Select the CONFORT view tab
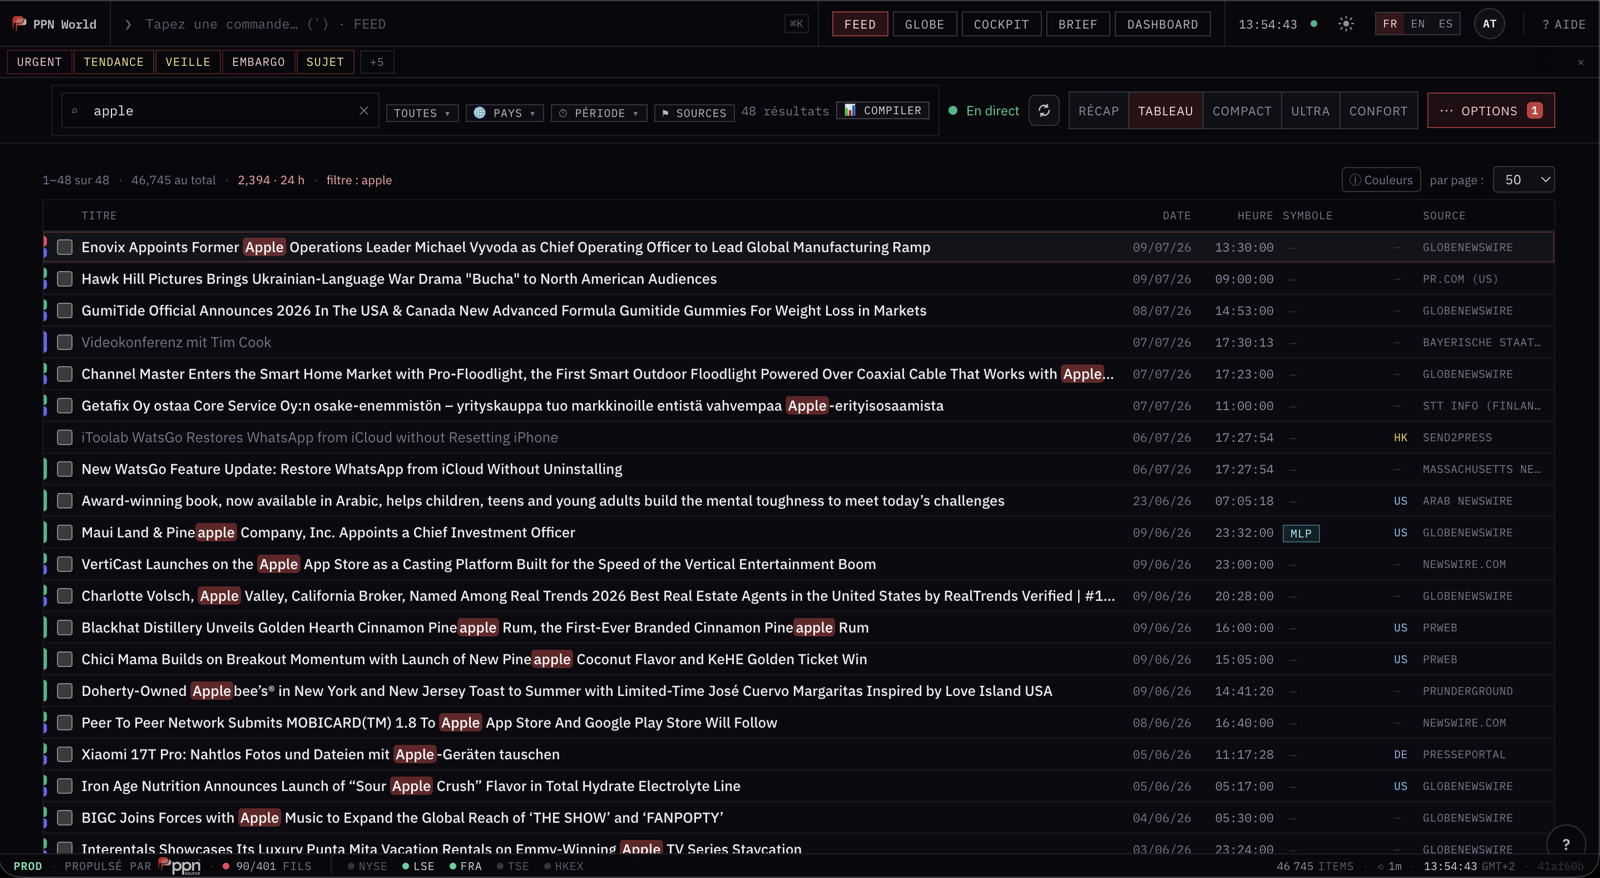 pyautogui.click(x=1378, y=111)
